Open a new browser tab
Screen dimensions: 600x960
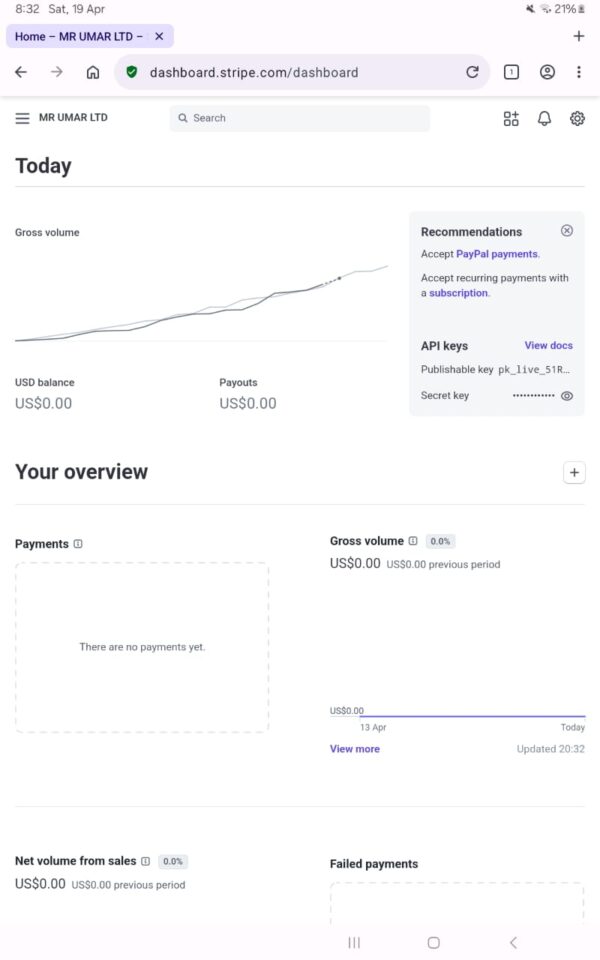point(578,36)
